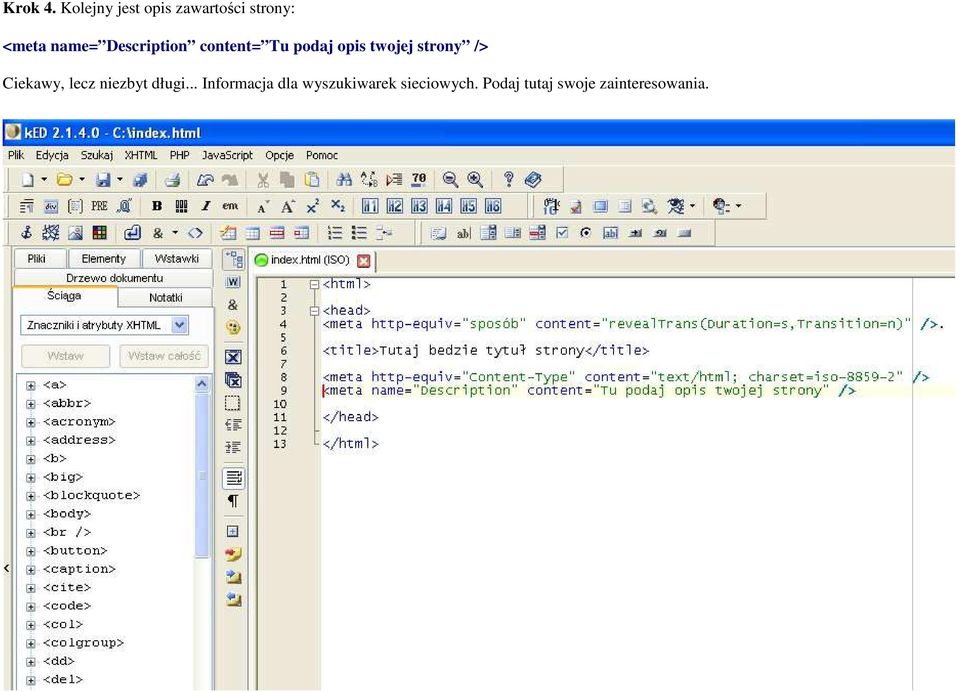Image resolution: width=960 pixels, height=692 pixels.
Task: Insert an H1 heading
Action: pyautogui.click(x=370, y=206)
